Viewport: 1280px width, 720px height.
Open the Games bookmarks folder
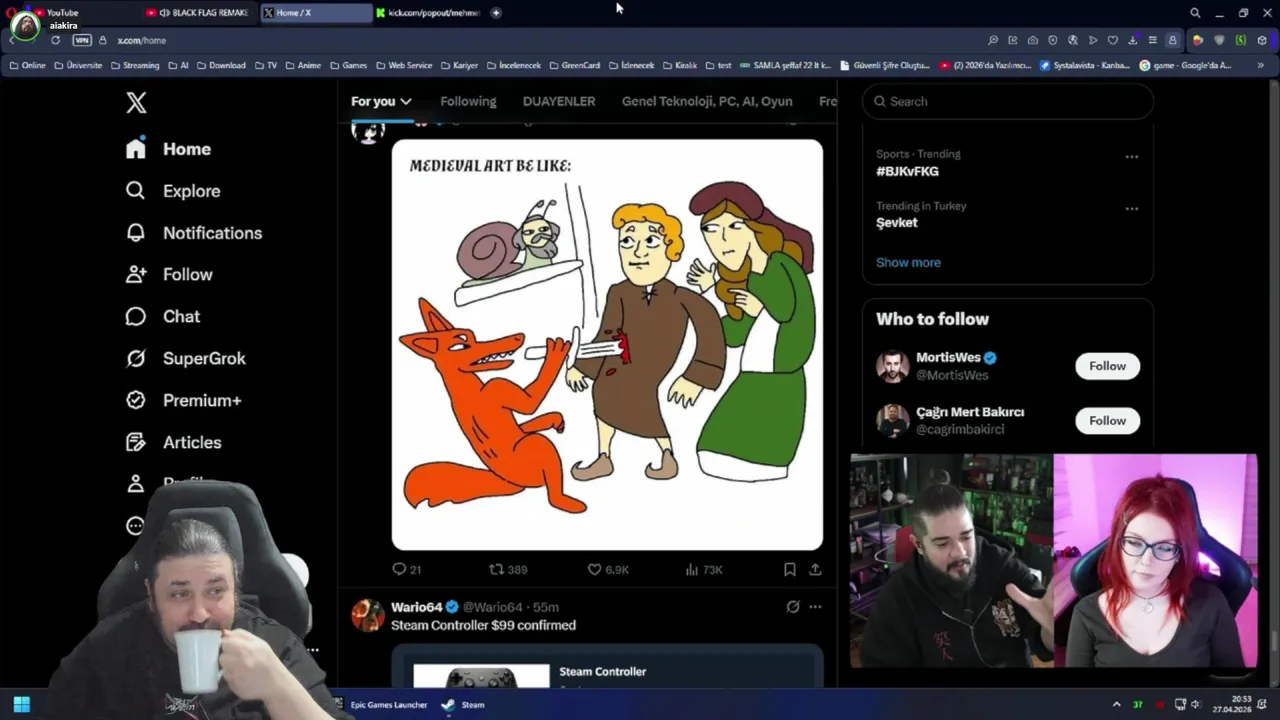pos(348,65)
